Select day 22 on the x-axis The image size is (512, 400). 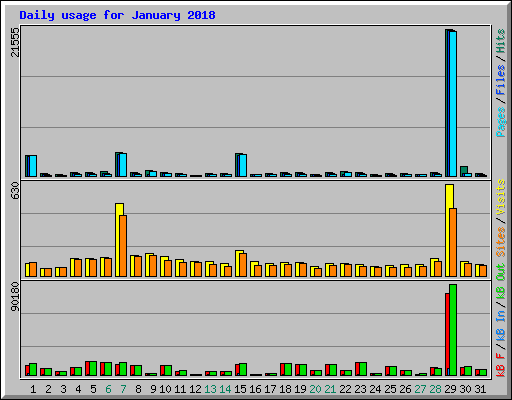345,389
